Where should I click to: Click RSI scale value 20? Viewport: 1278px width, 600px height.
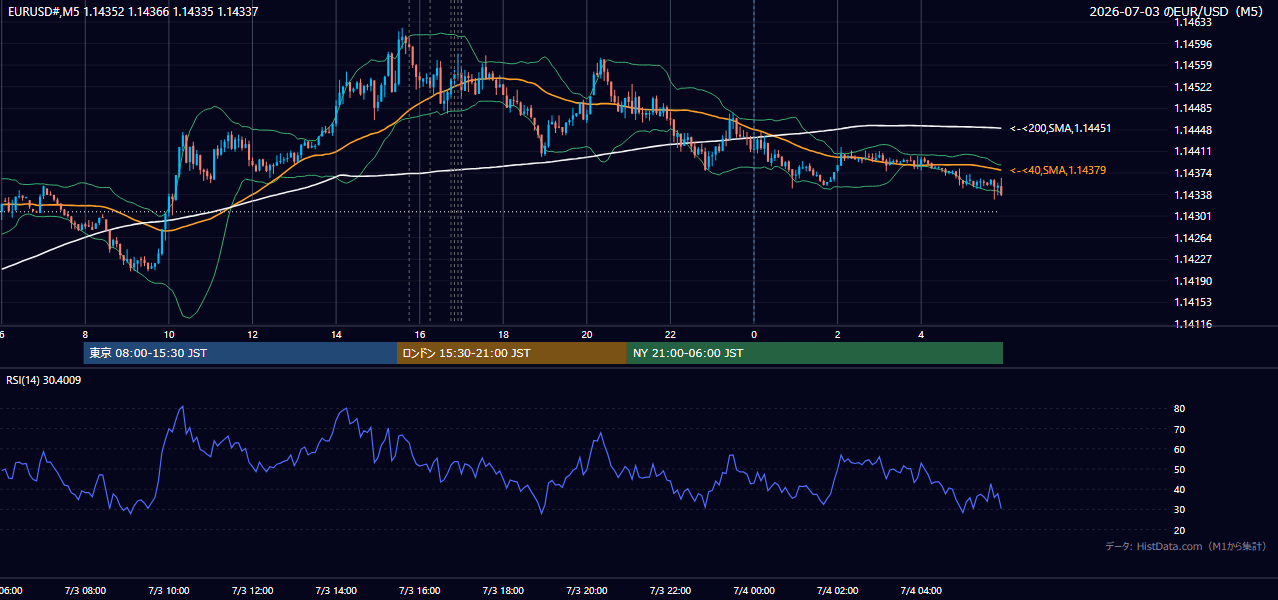click(x=1180, y=530)
